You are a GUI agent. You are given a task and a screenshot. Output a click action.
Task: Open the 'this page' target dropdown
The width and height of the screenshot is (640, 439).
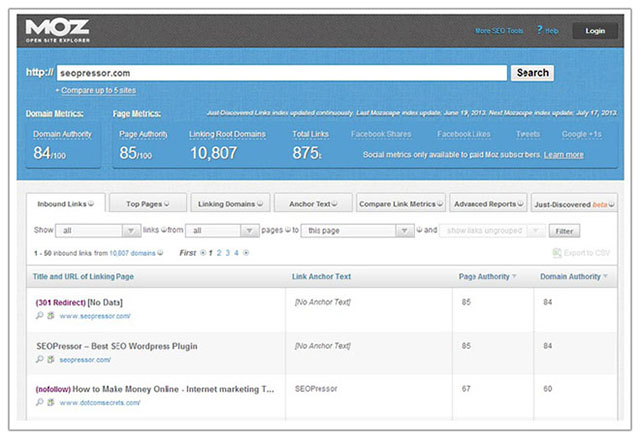tap(357, 231)
